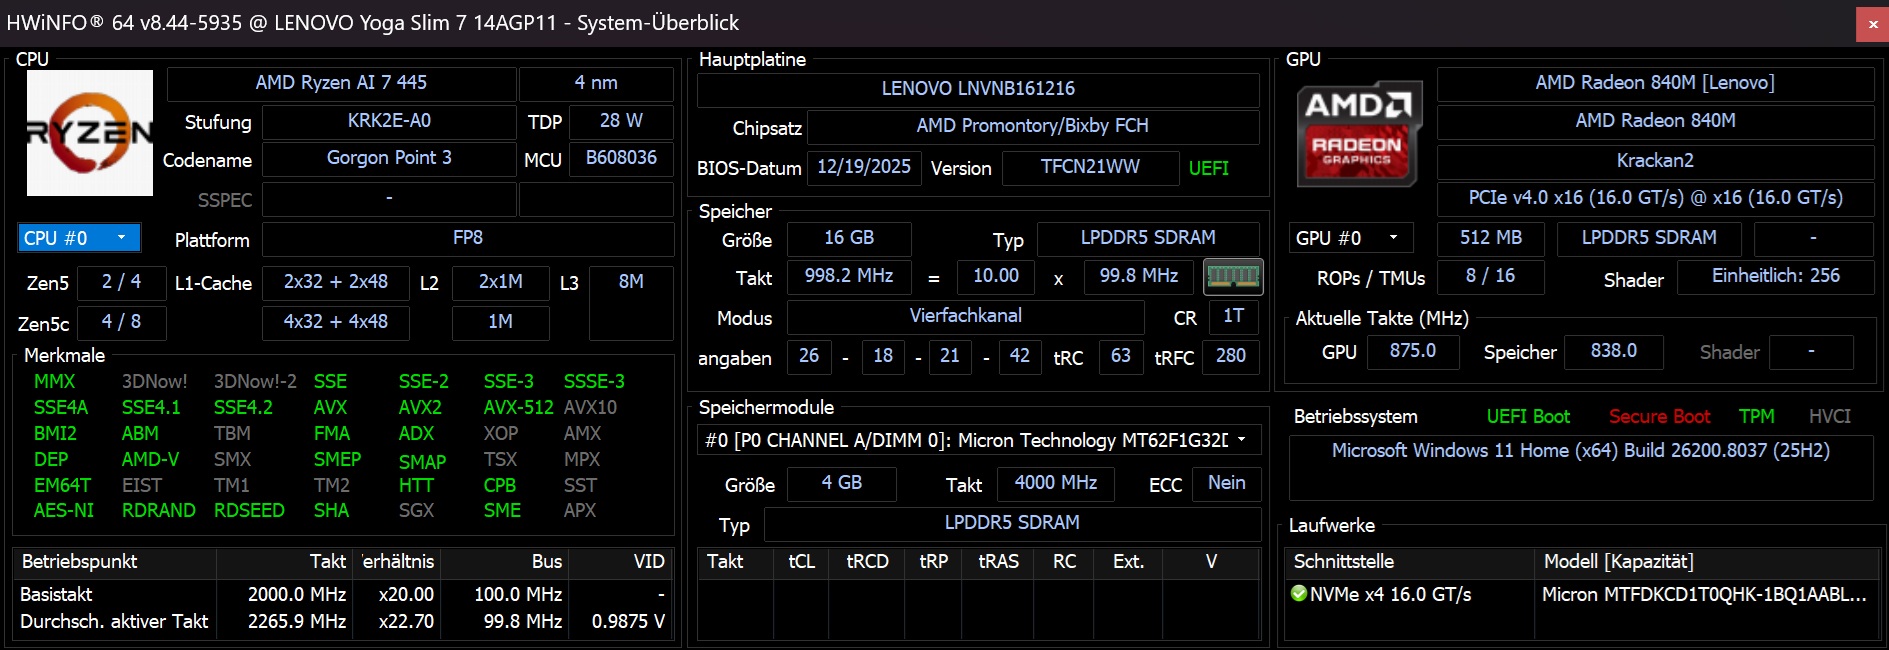This screenshot has height=650, width=1889.
Task: Click the green UEFI Boot indicator
Action: tap(1527, 417)
